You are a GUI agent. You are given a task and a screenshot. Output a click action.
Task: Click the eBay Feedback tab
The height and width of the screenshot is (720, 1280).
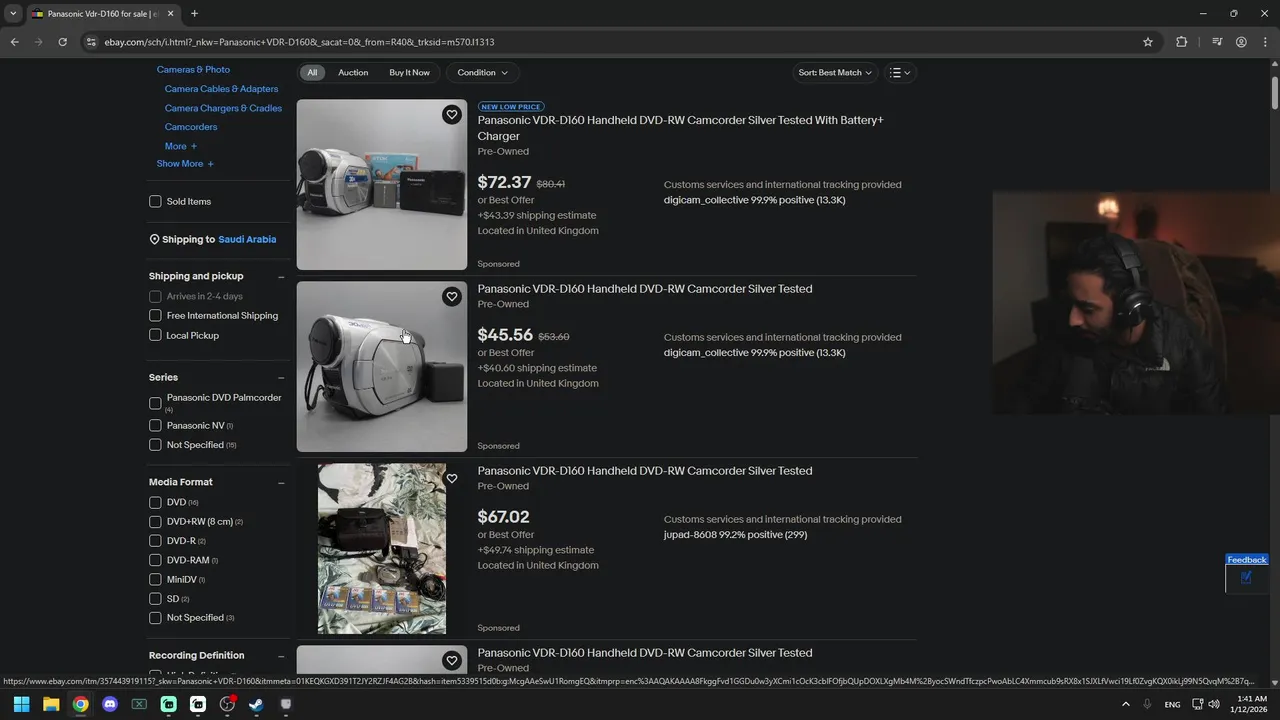(1247, 560)
